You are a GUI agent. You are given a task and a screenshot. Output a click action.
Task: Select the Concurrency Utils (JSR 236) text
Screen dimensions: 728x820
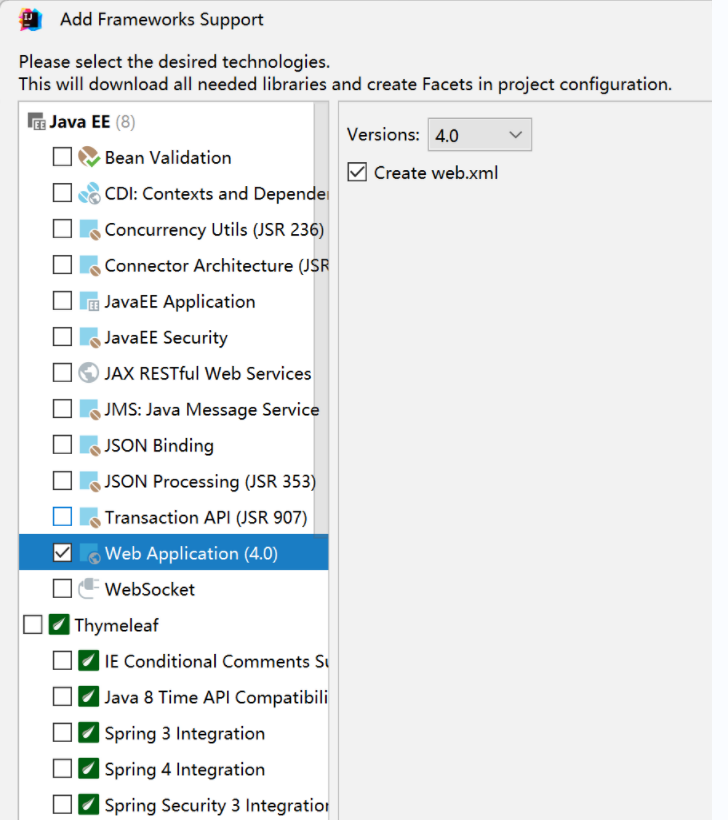pyautogui.click(x=214, y=230)
